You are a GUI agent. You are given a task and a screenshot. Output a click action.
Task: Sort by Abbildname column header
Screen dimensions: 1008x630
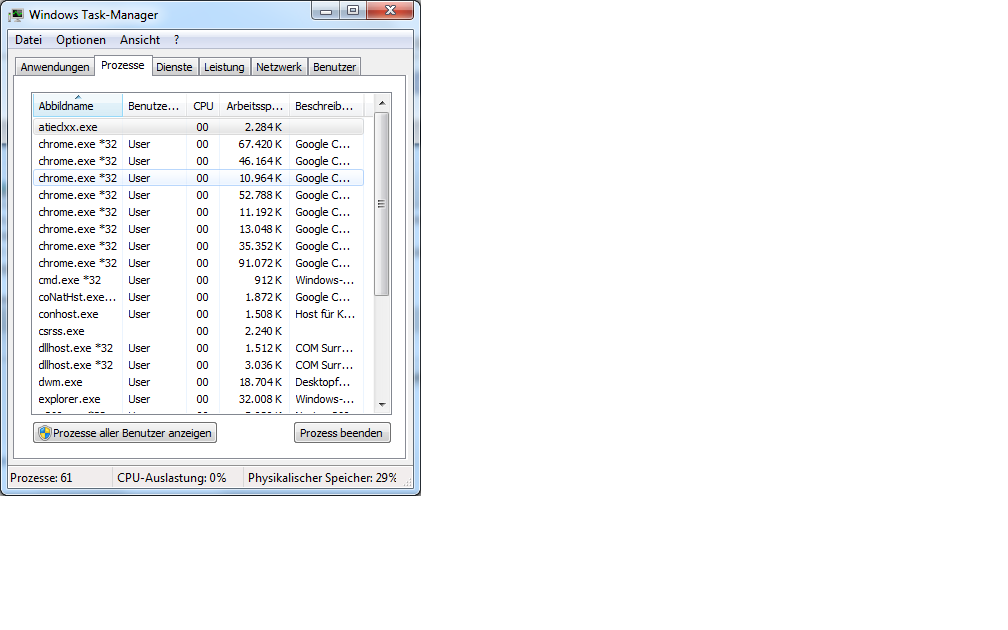coord(77,106)
